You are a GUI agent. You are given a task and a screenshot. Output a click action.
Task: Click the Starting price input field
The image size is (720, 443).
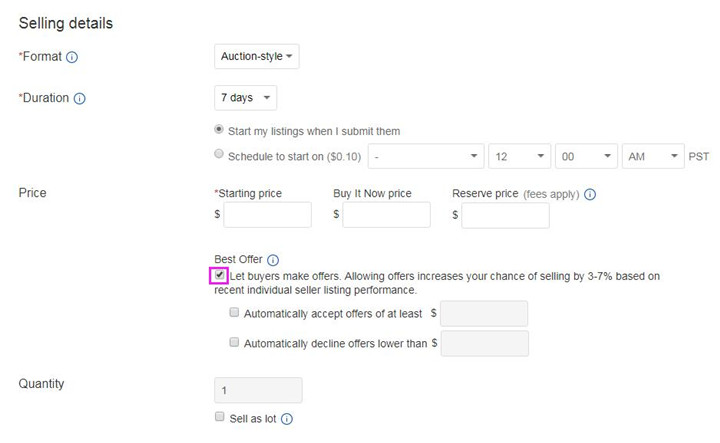click(x=267, y=214)
